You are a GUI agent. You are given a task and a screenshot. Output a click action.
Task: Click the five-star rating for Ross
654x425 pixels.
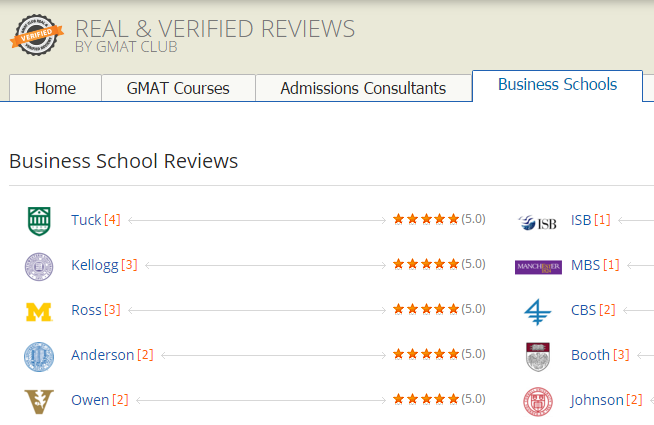(x=426, y=309)
